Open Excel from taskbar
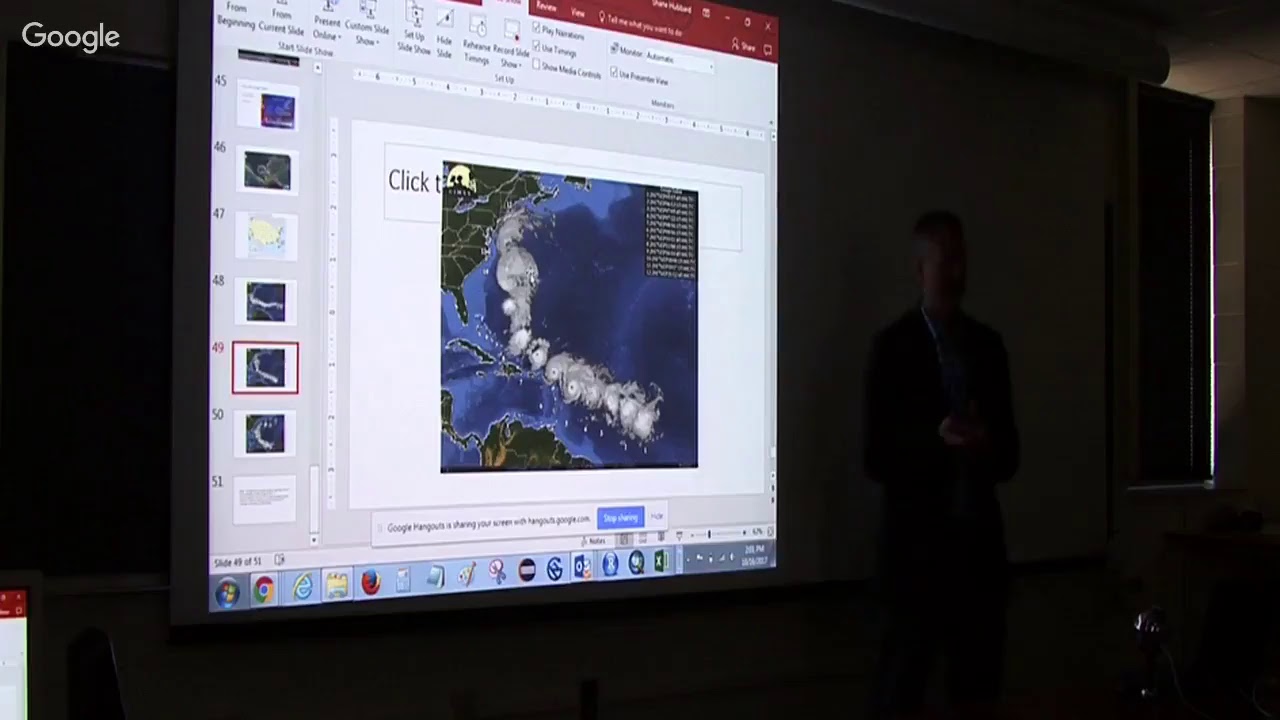The width and height of the screenshot is (1280, 720). click(661, 561)
